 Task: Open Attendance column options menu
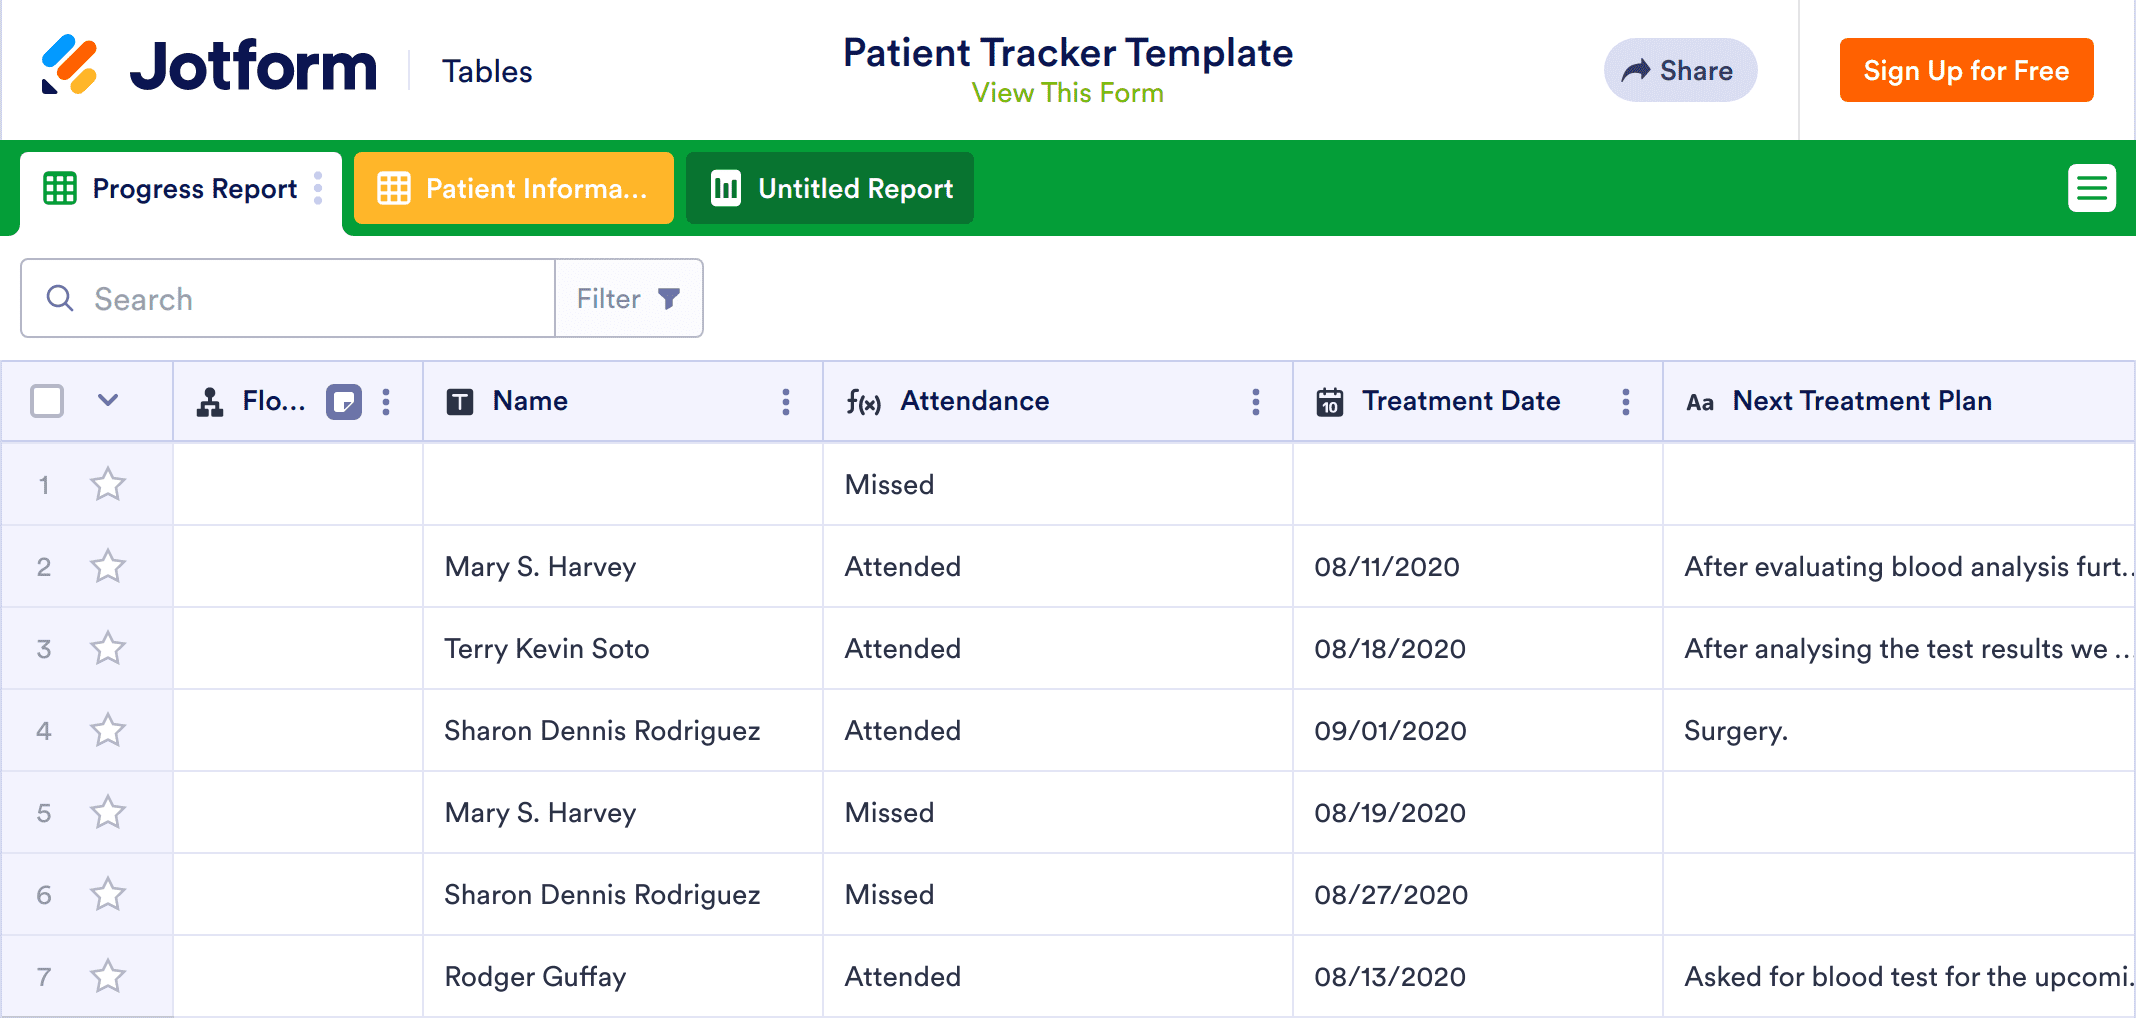[1256, 402]
